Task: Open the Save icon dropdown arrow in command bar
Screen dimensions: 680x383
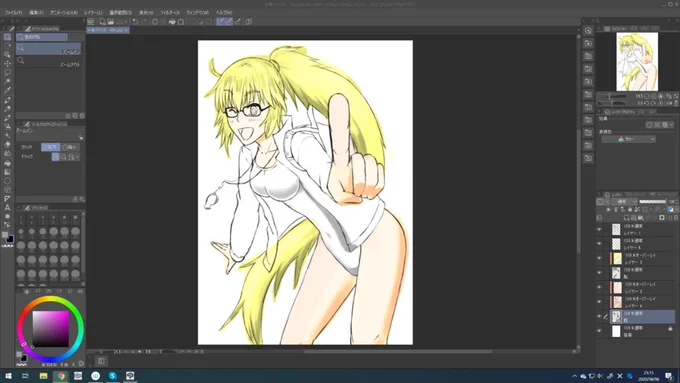Action: point(126,22)
